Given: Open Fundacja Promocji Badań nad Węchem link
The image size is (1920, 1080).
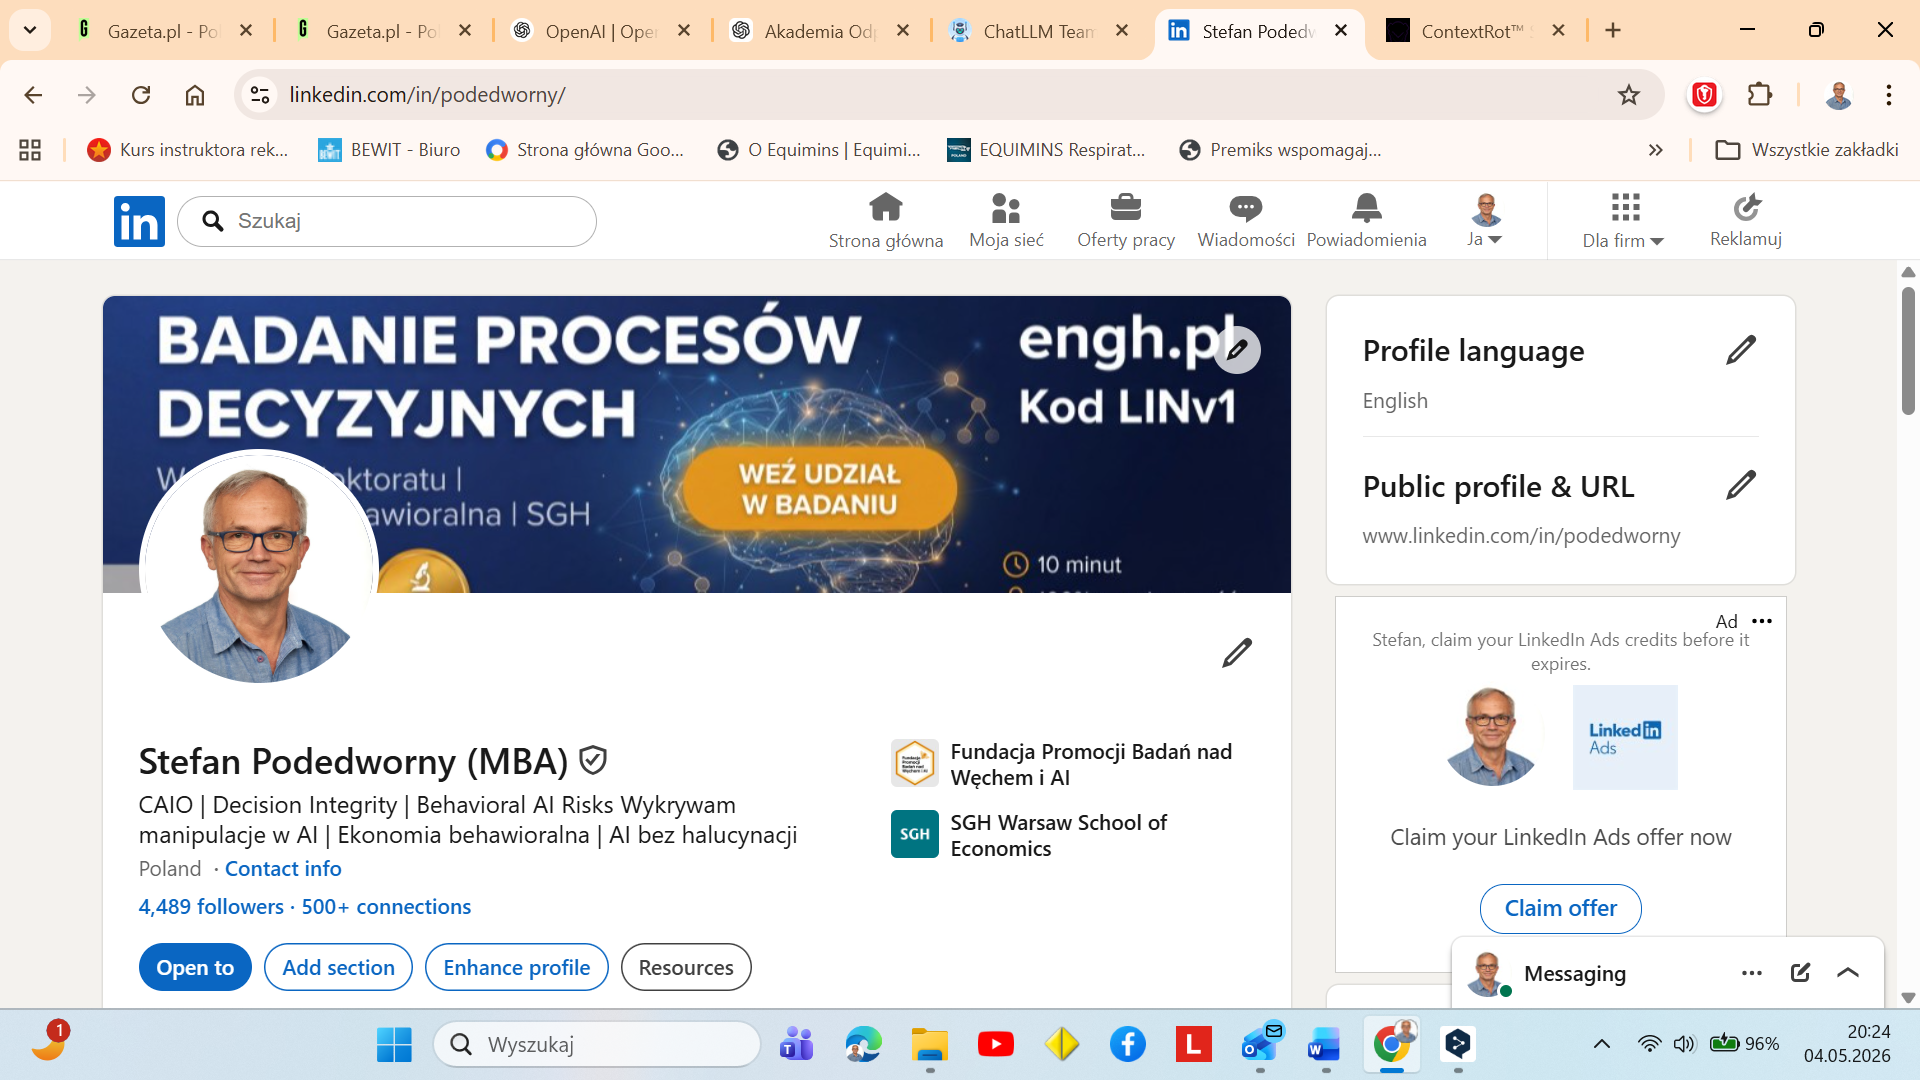Looking at the screenshot, I should click(1061, 764).
